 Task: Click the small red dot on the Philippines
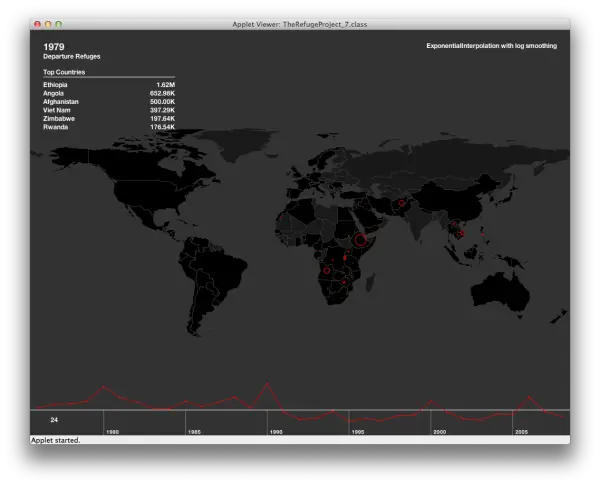(x=483, y=234)
